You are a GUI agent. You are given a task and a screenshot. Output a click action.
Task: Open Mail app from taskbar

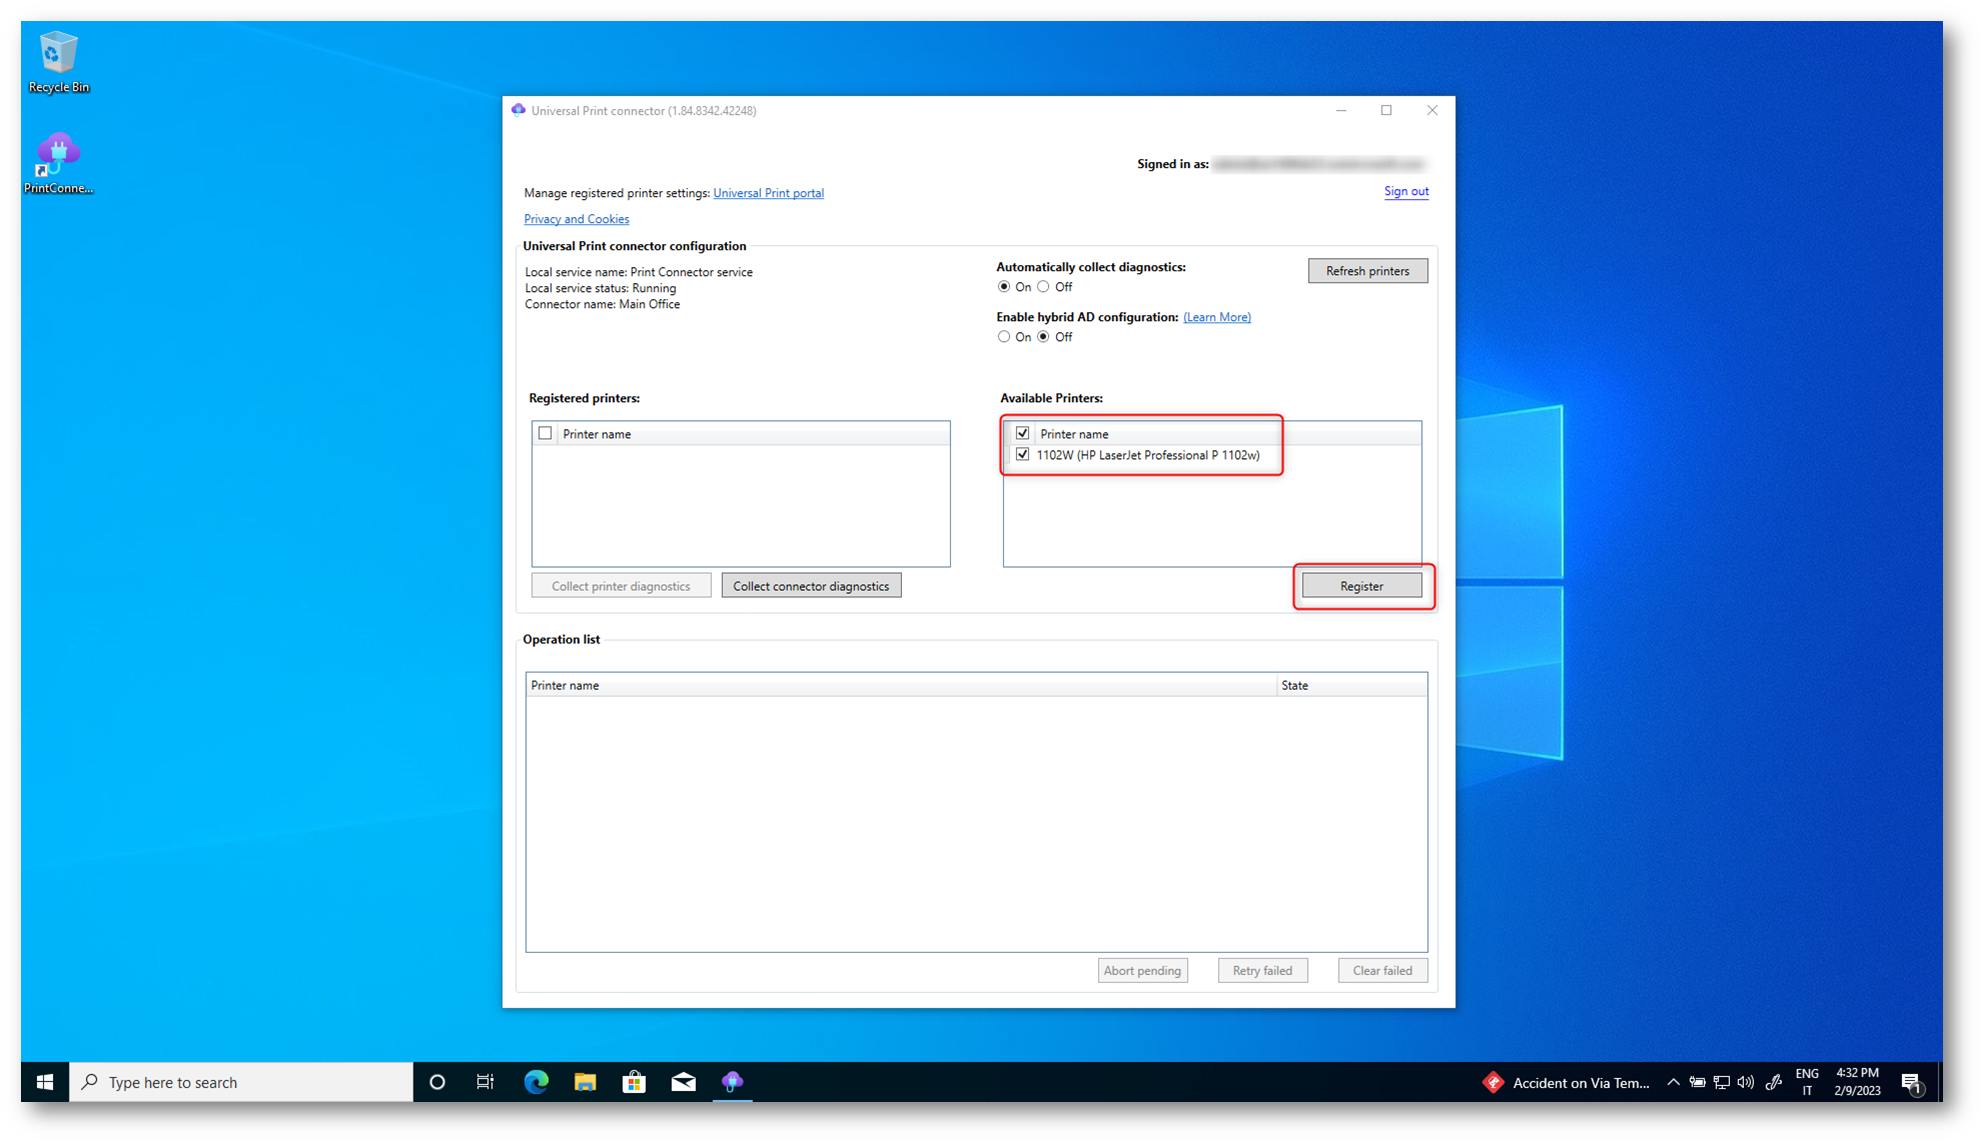click(x=683, y=1082)
